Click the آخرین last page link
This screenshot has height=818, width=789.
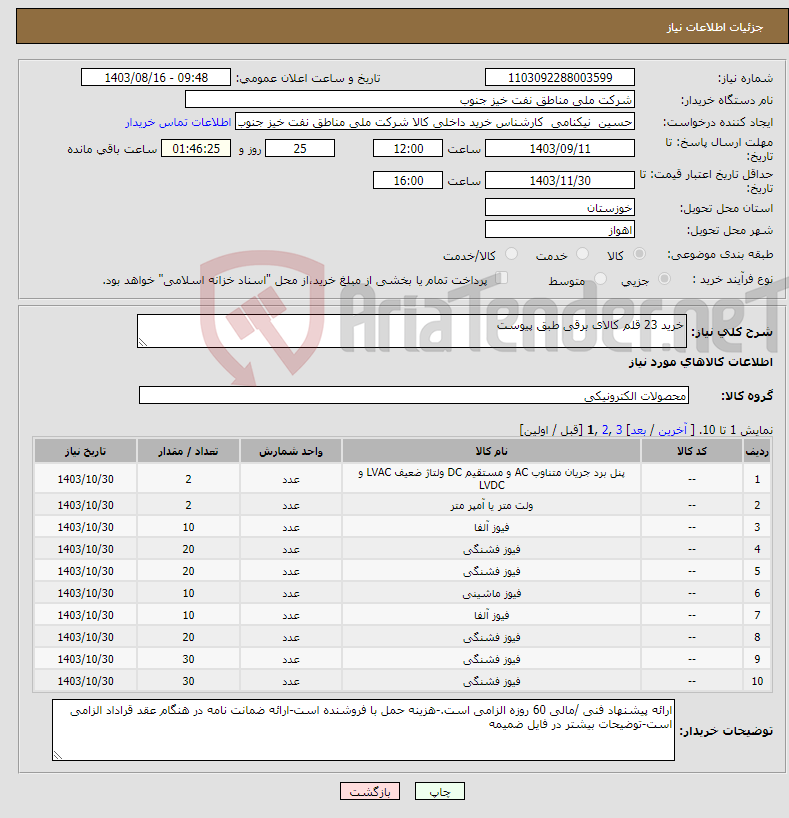tap(673, 430)
